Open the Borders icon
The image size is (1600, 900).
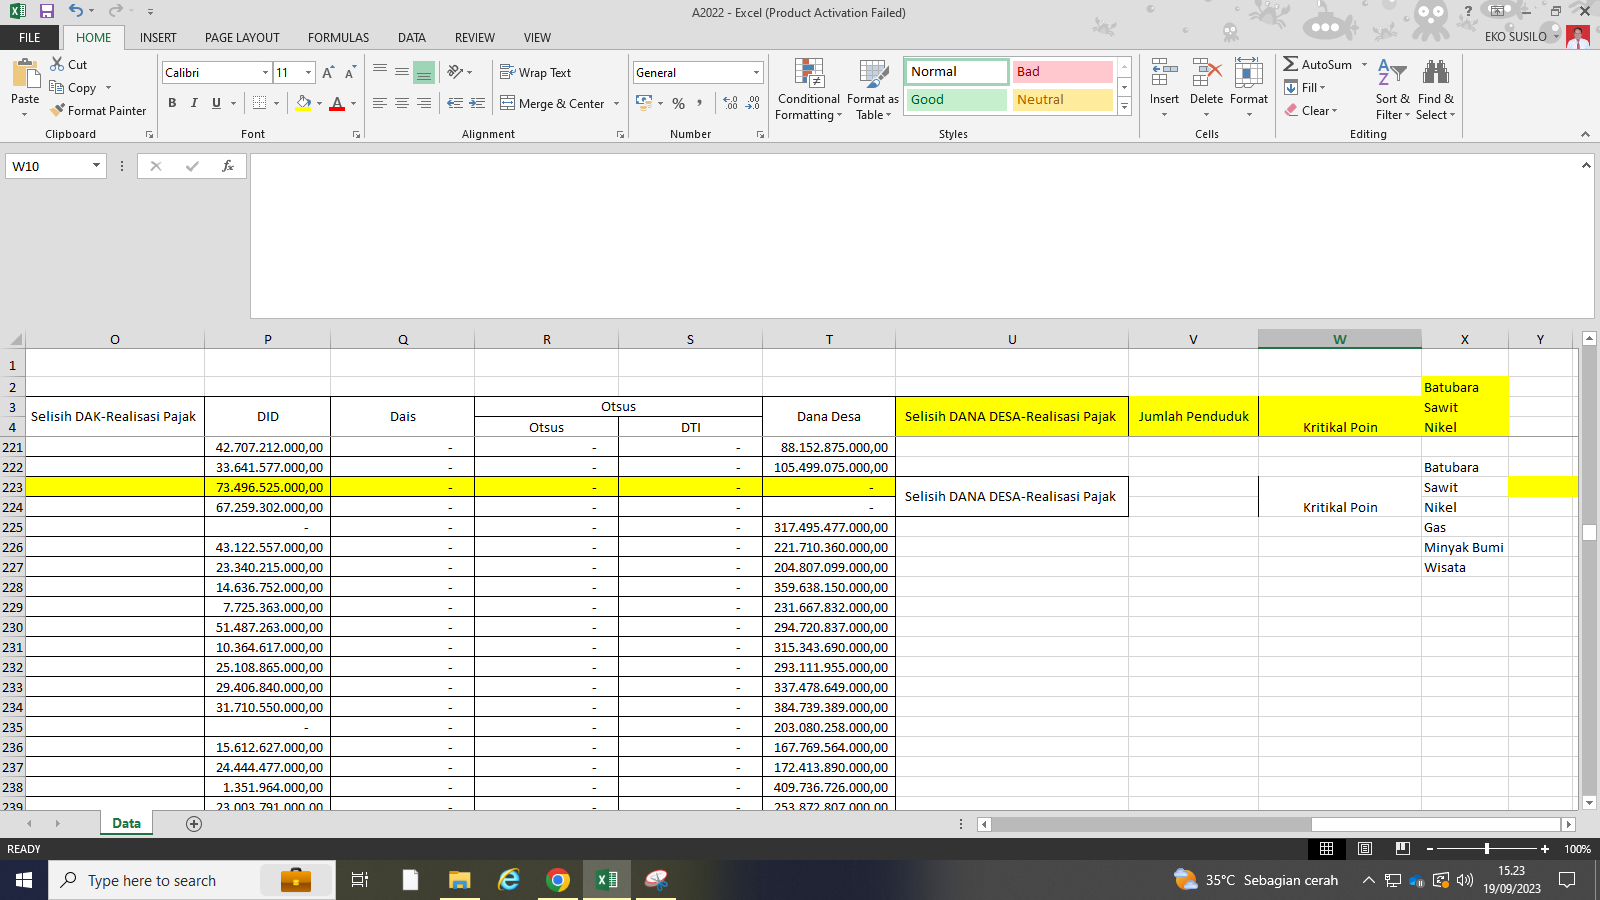click(259, 103)
